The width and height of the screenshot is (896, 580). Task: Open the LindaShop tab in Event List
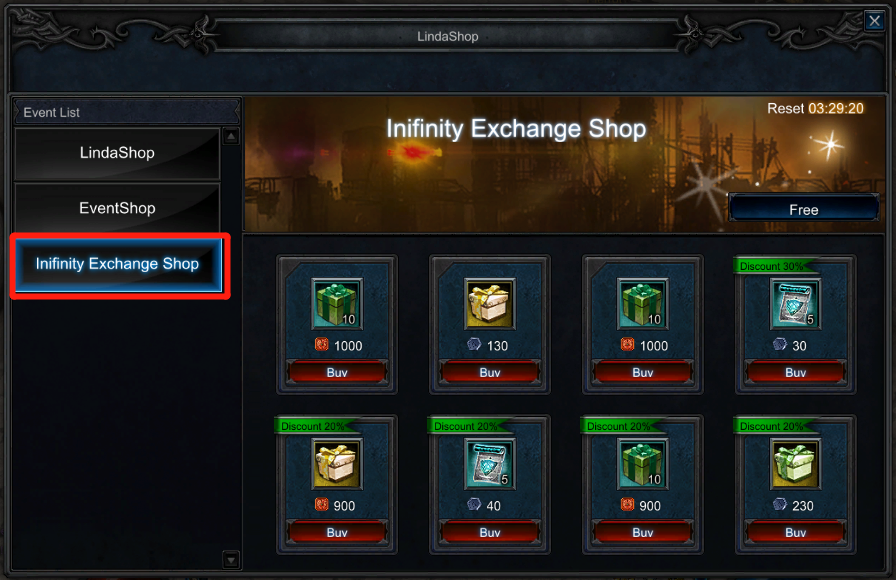[x=117, y=153]
